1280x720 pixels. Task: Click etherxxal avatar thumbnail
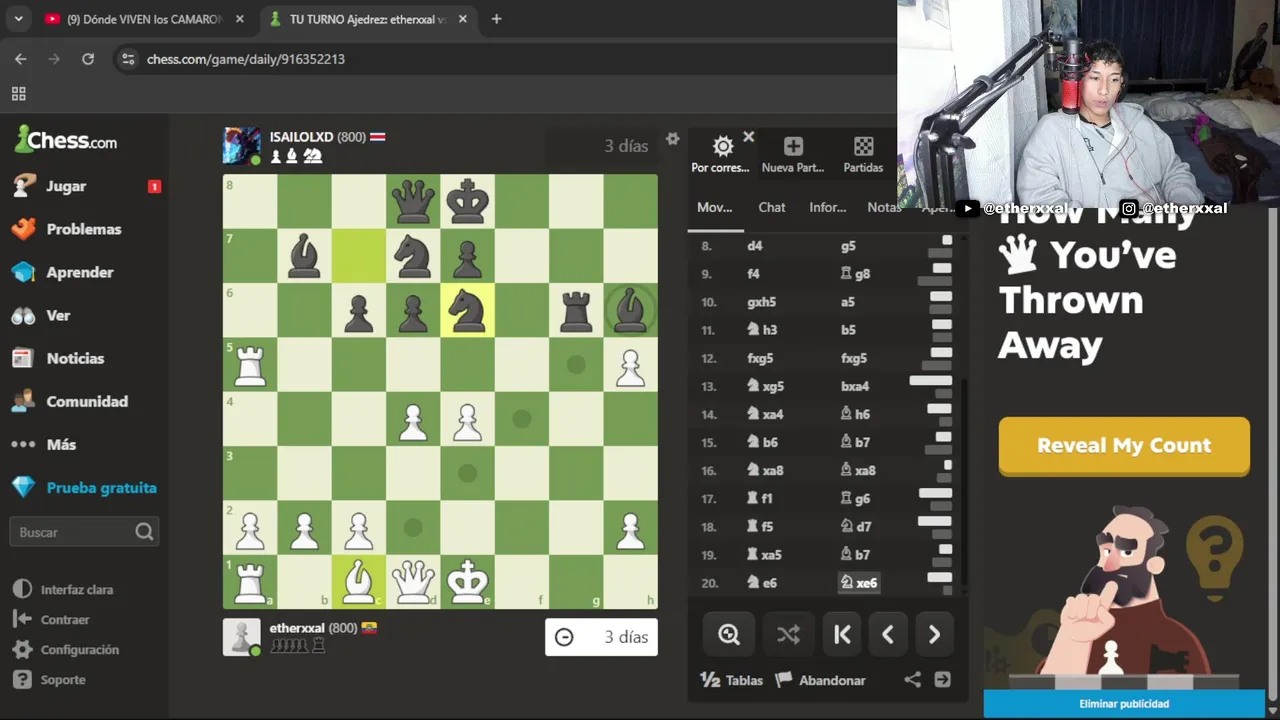click(241, 637)
